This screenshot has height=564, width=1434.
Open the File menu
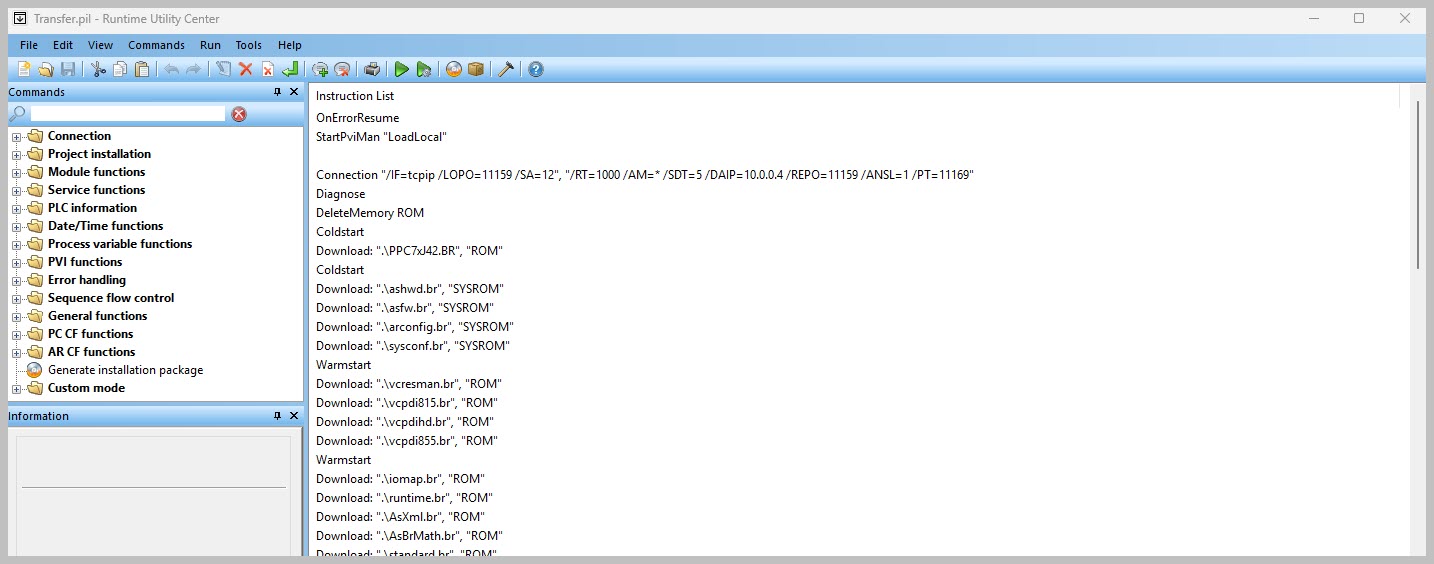[29, 45]
